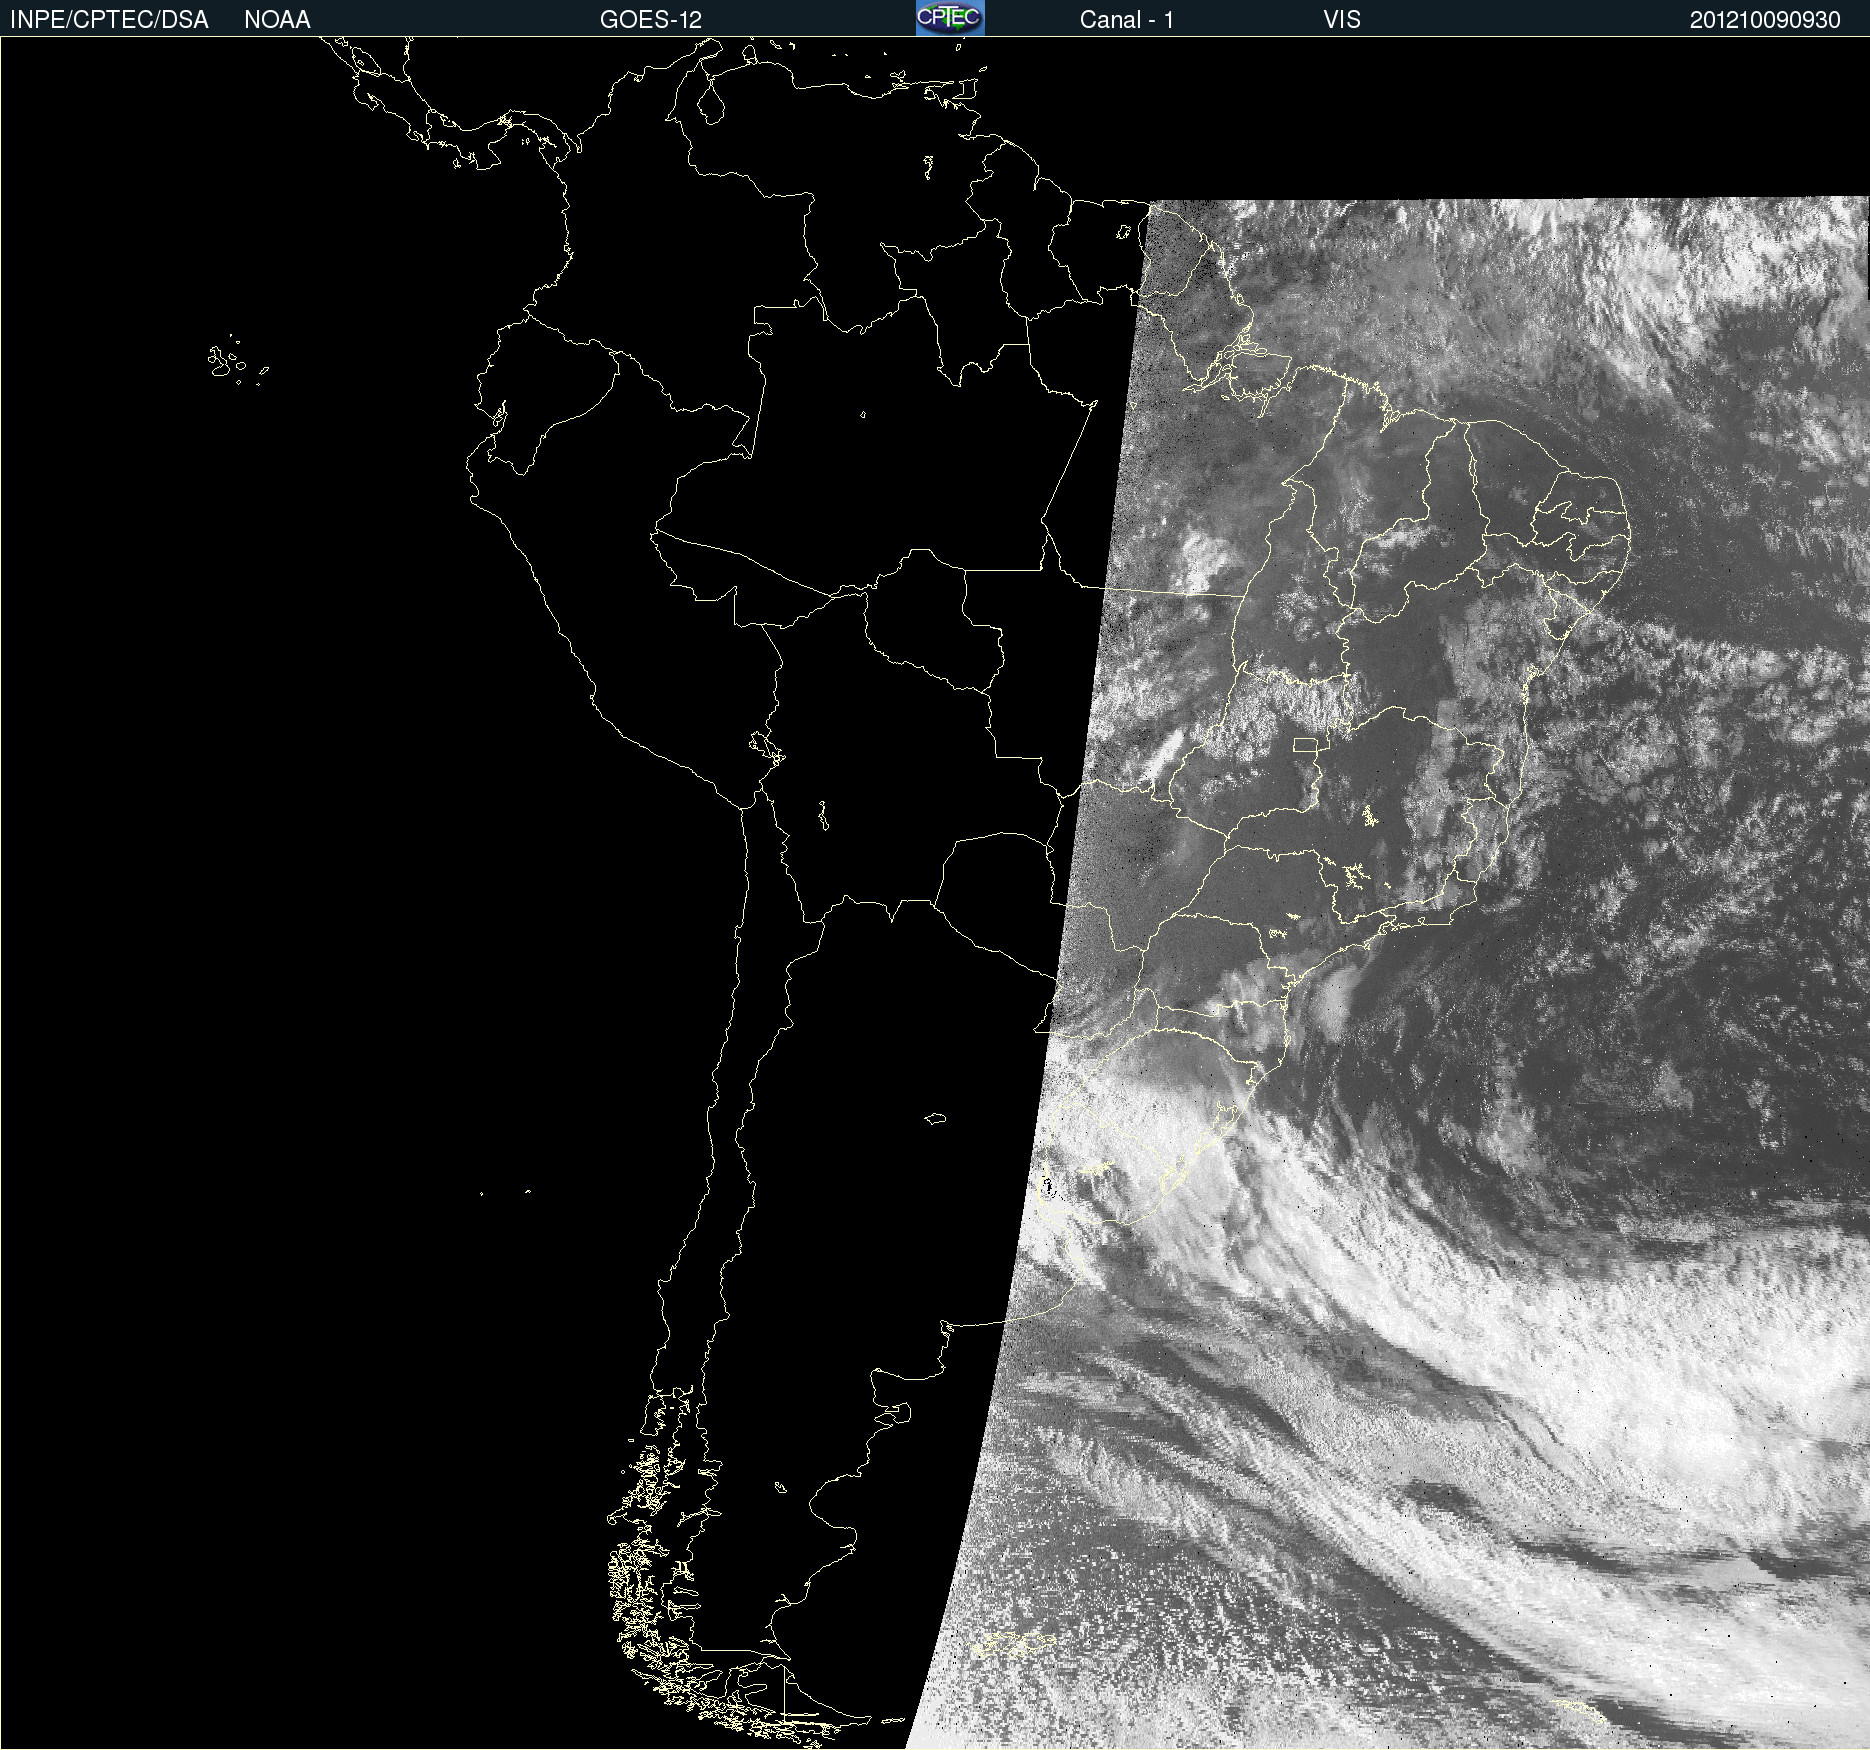
Task: Click the INPE/CPTEC/DSA header text
Action: click(x=109, y=20)
